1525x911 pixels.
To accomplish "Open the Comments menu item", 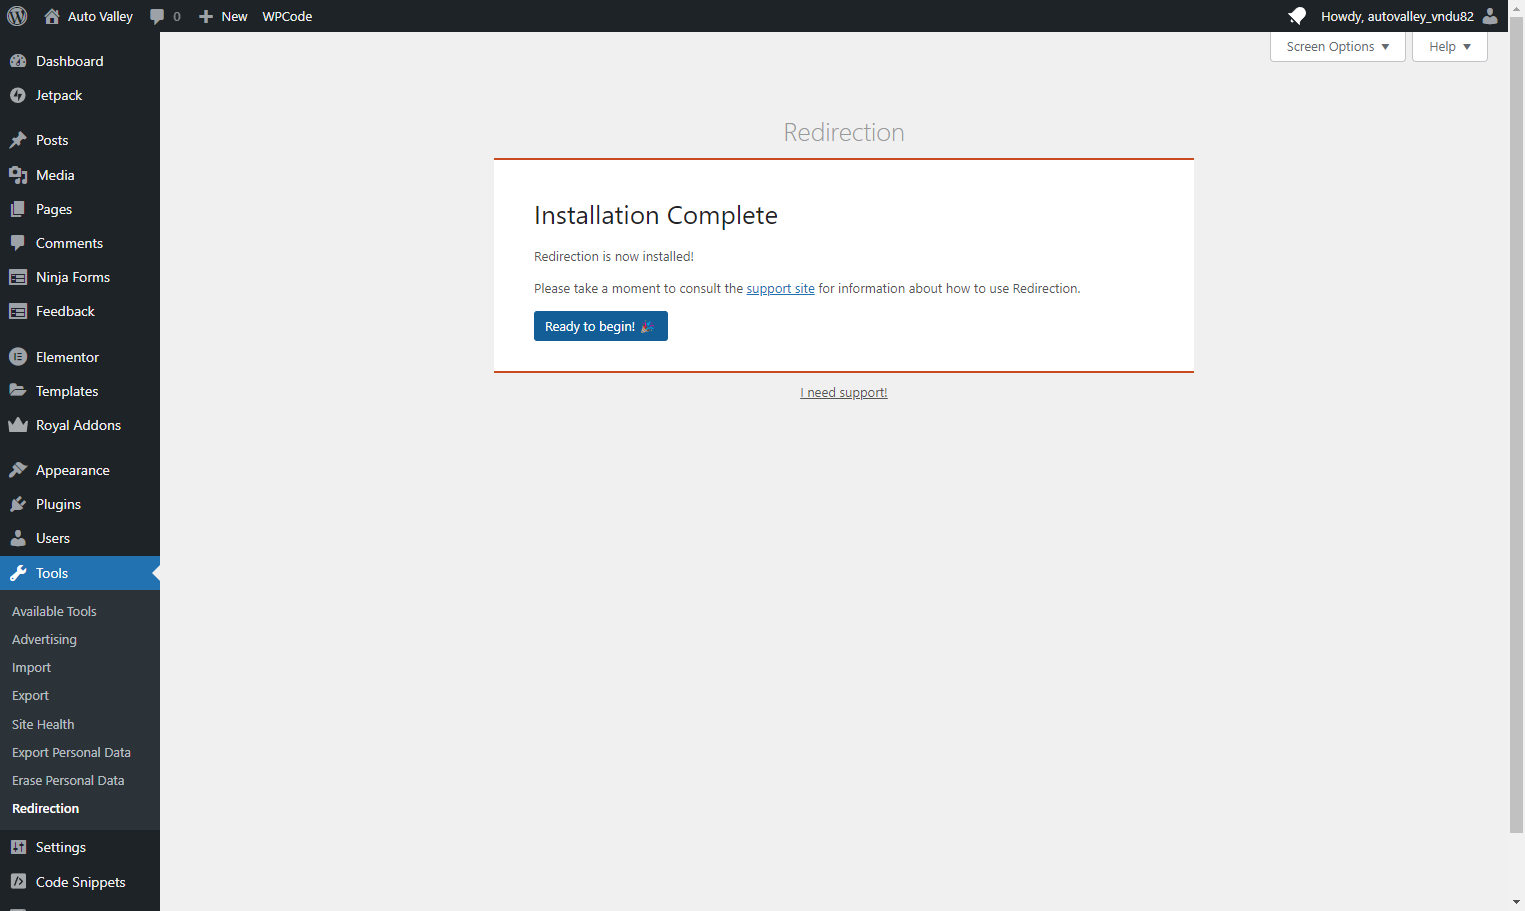I will [80, 243].
